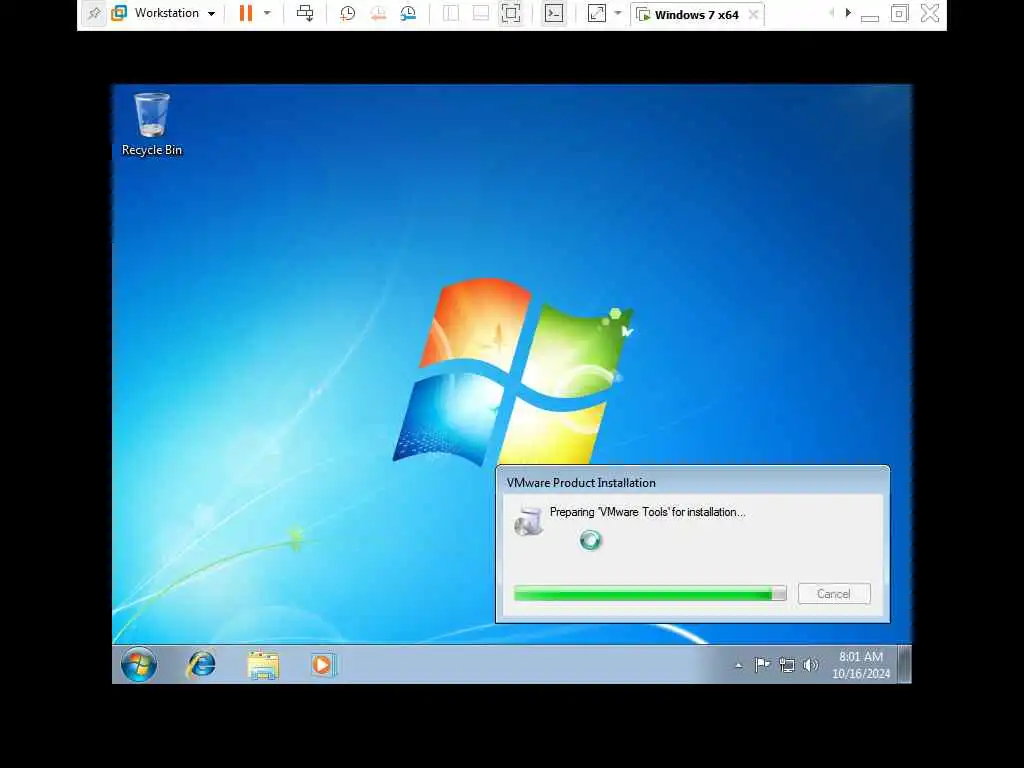Revert VM to the previous snapshot

point(378,13)
